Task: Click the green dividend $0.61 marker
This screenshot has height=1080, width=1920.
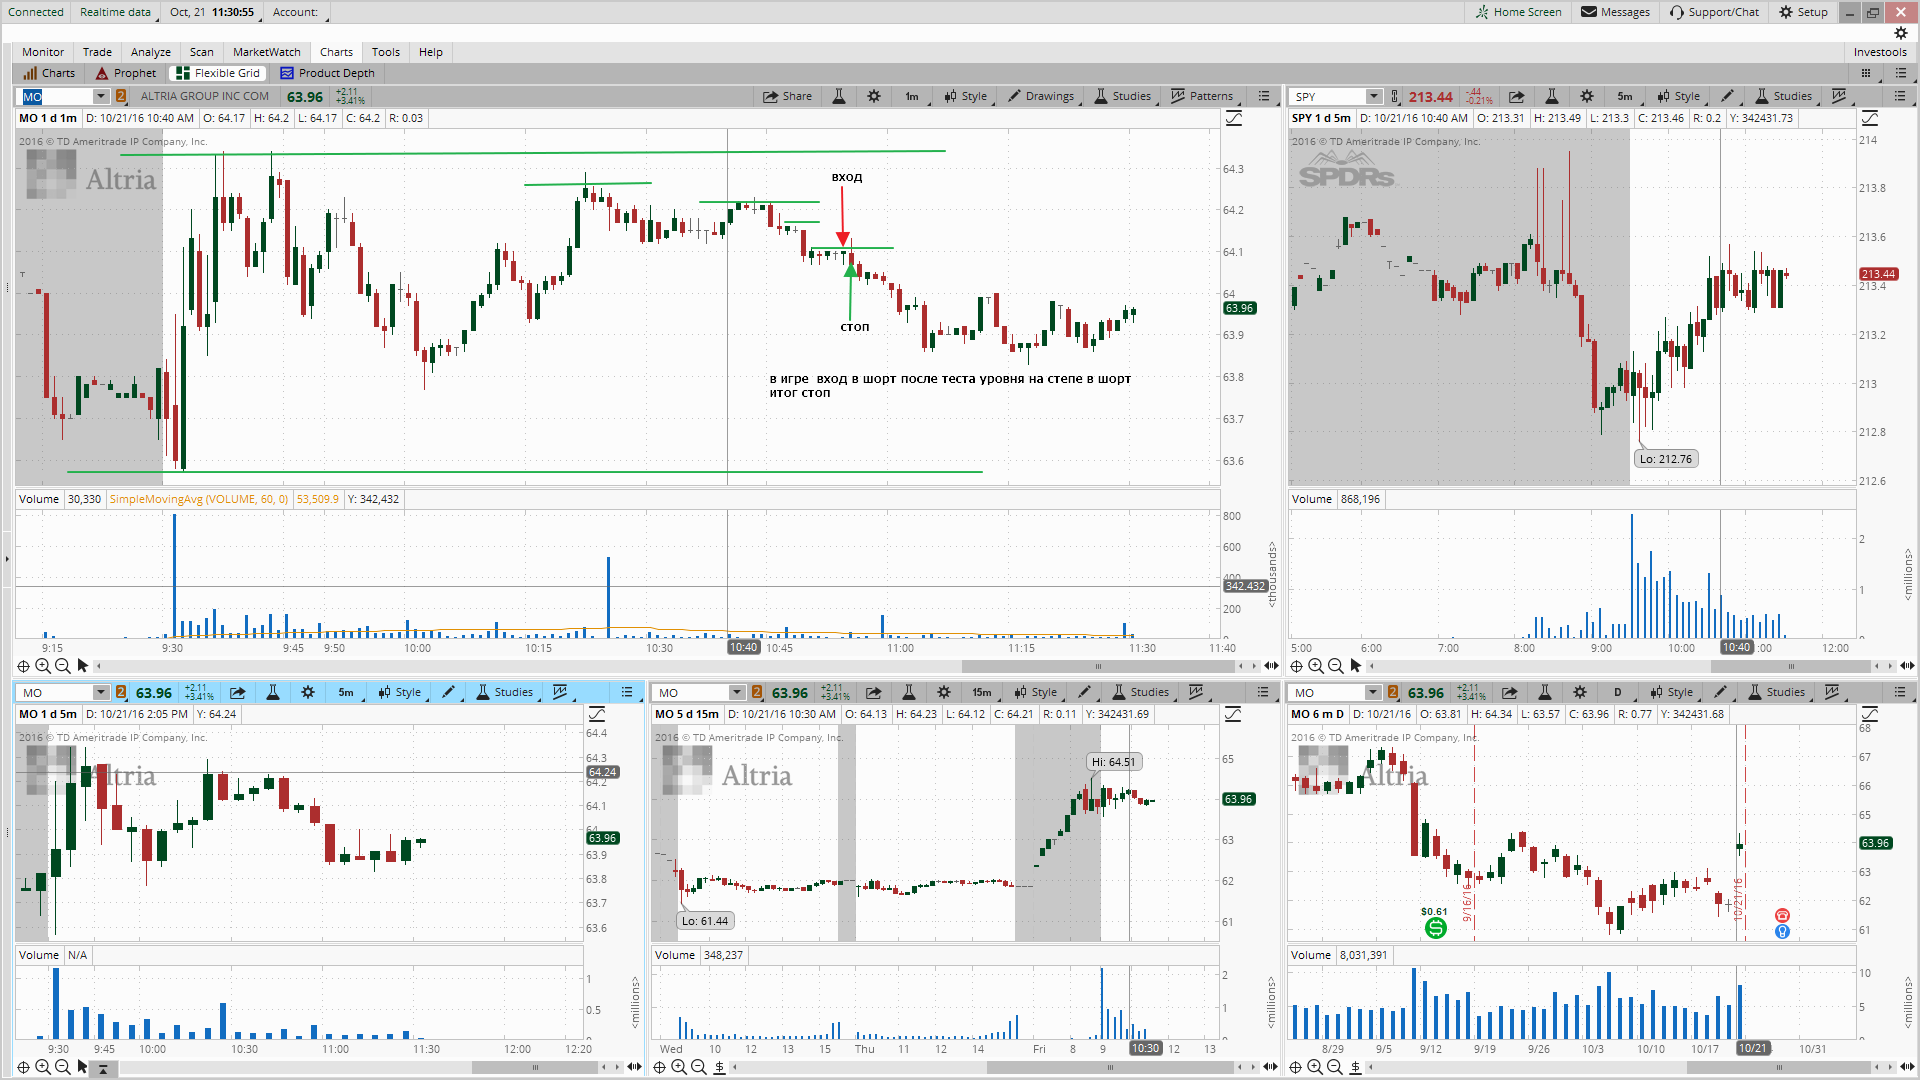Action: (1435, 928)
